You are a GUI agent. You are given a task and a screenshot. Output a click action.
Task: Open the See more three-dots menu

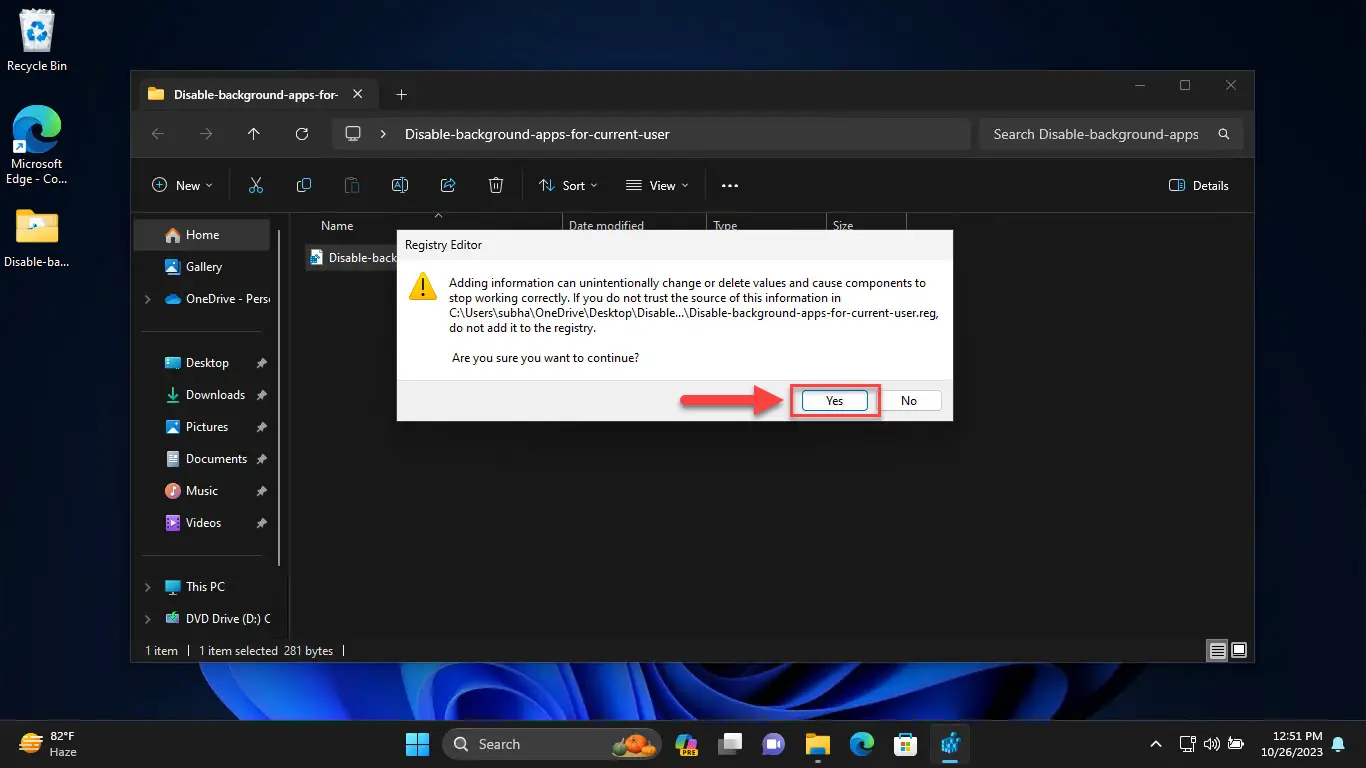click(x=730, y=185)
